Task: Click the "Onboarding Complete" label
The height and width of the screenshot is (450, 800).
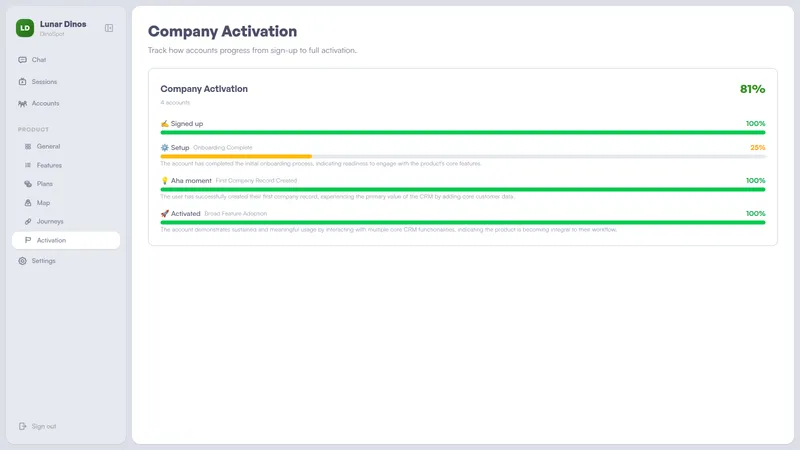Action: pos(222,147)
